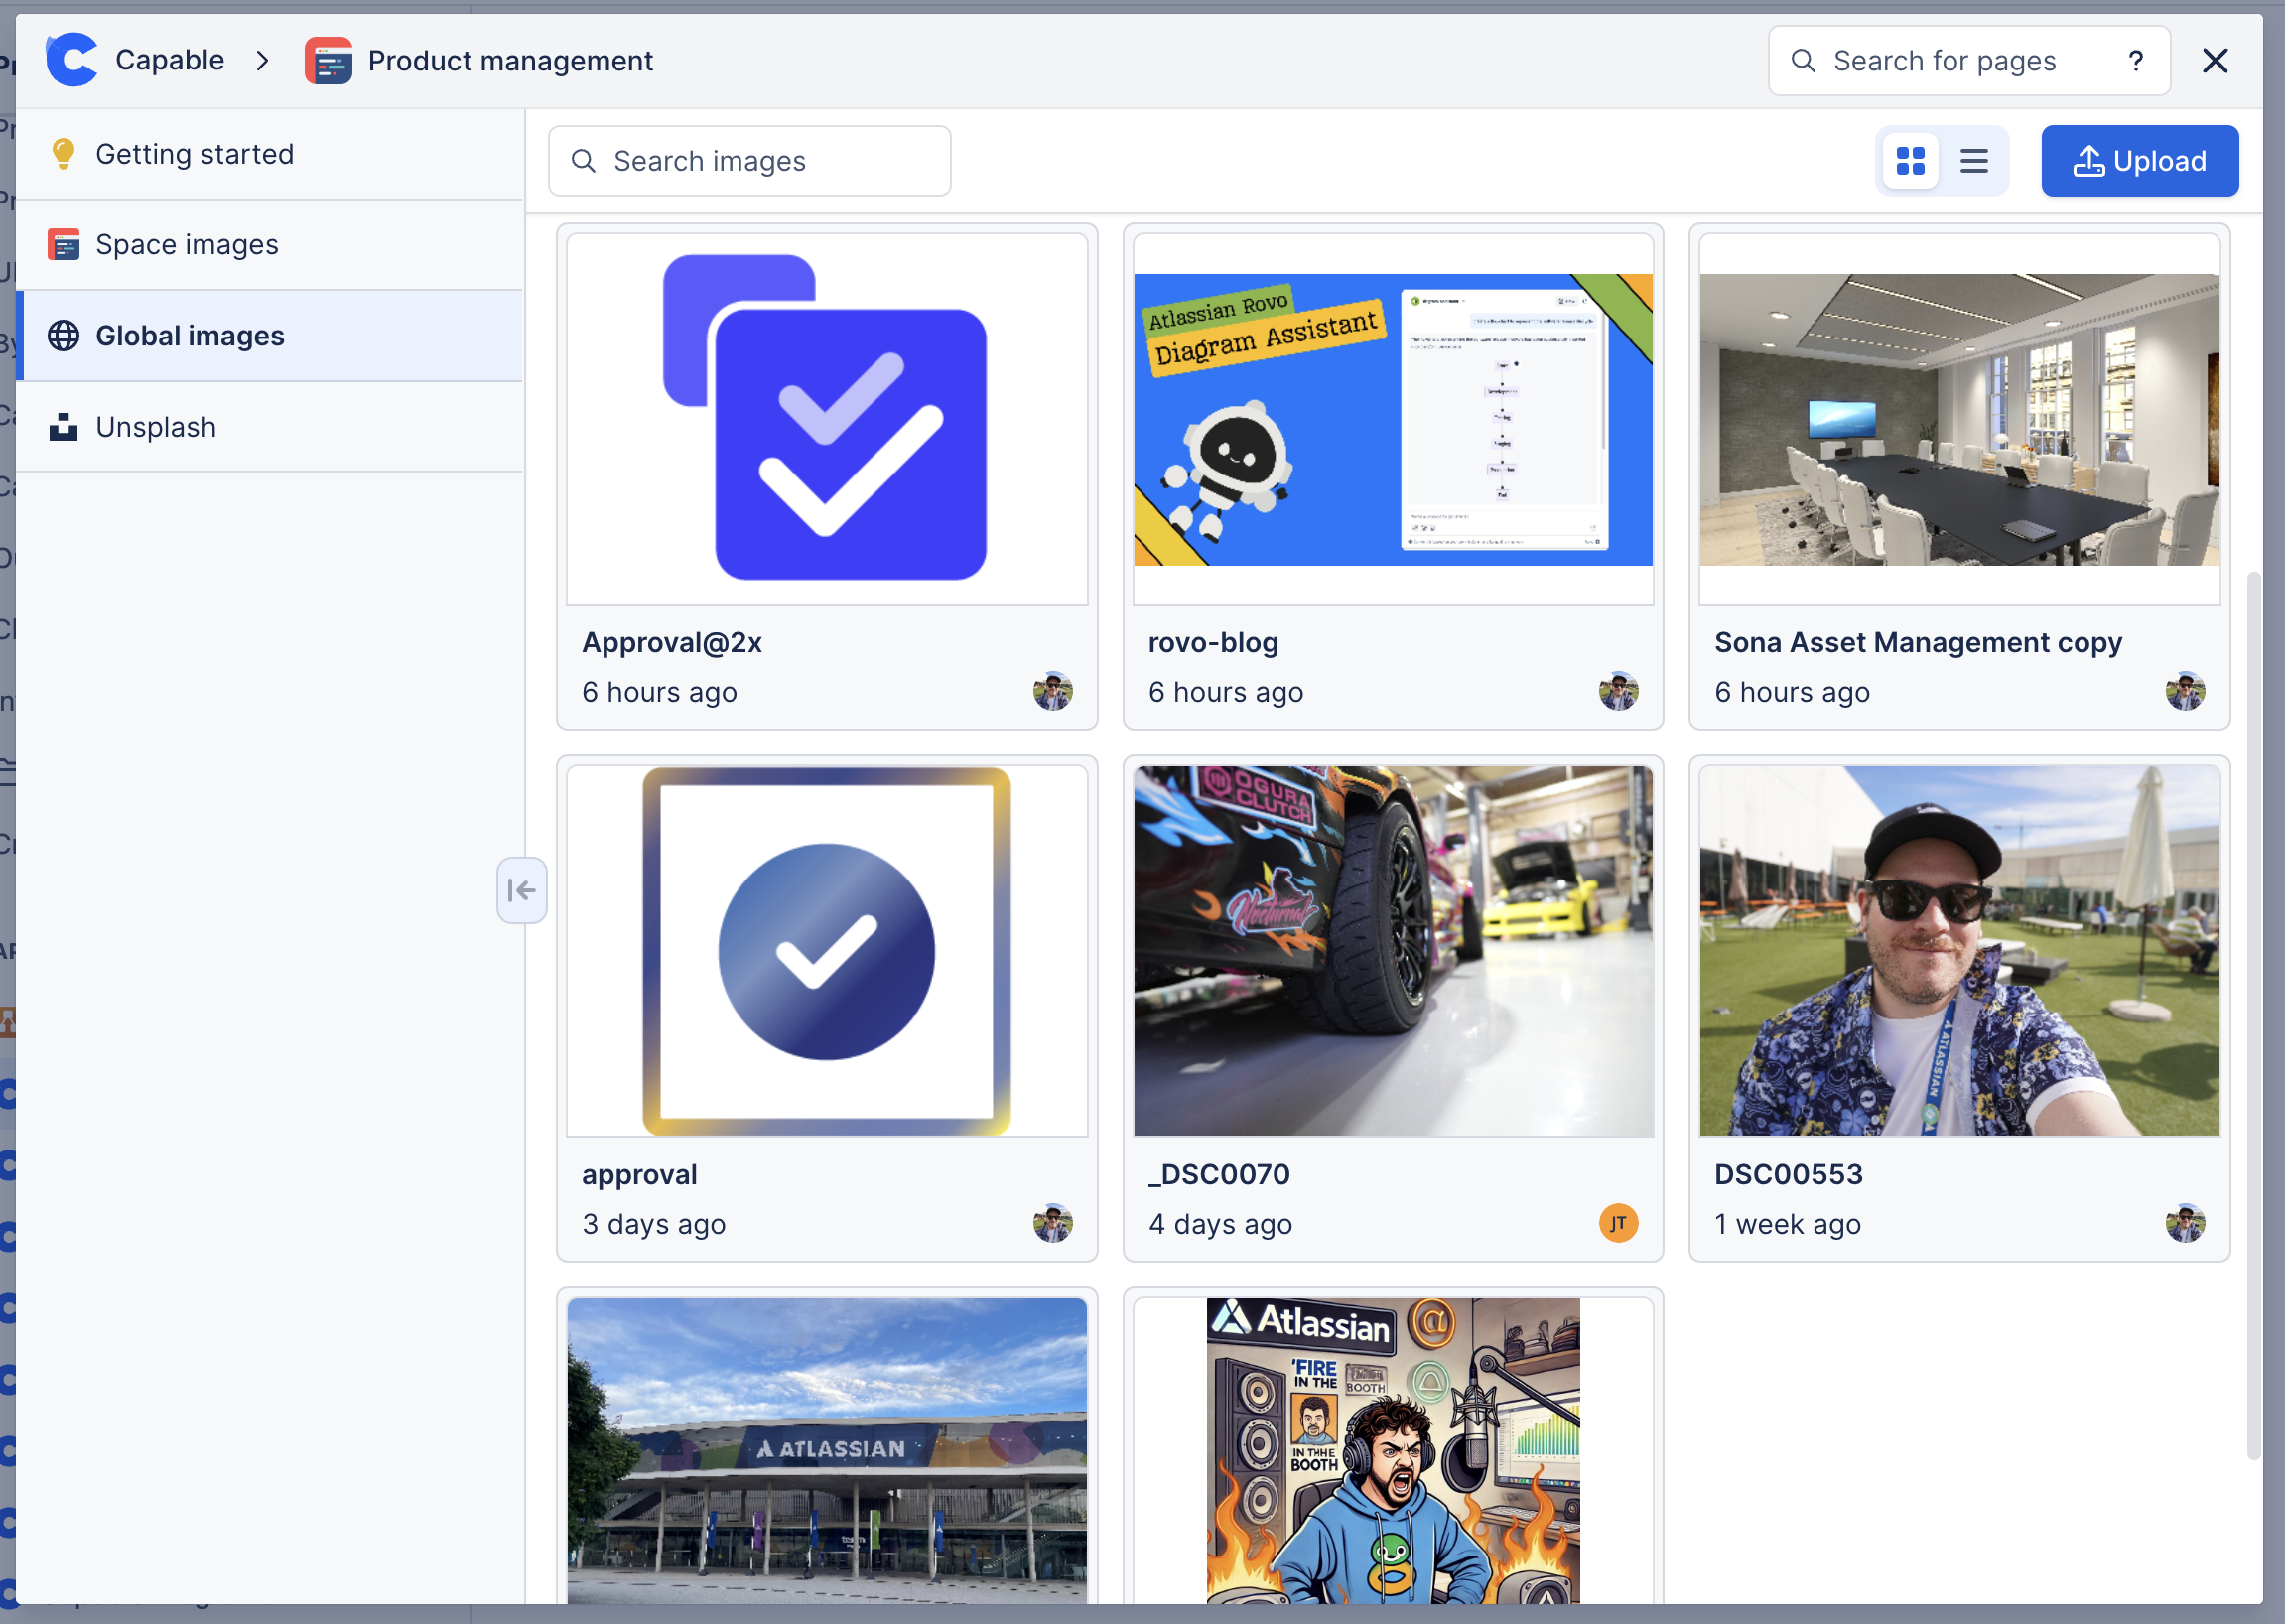
Task: Click the Capable breadcrumb link
Action: tap(169, 61)
